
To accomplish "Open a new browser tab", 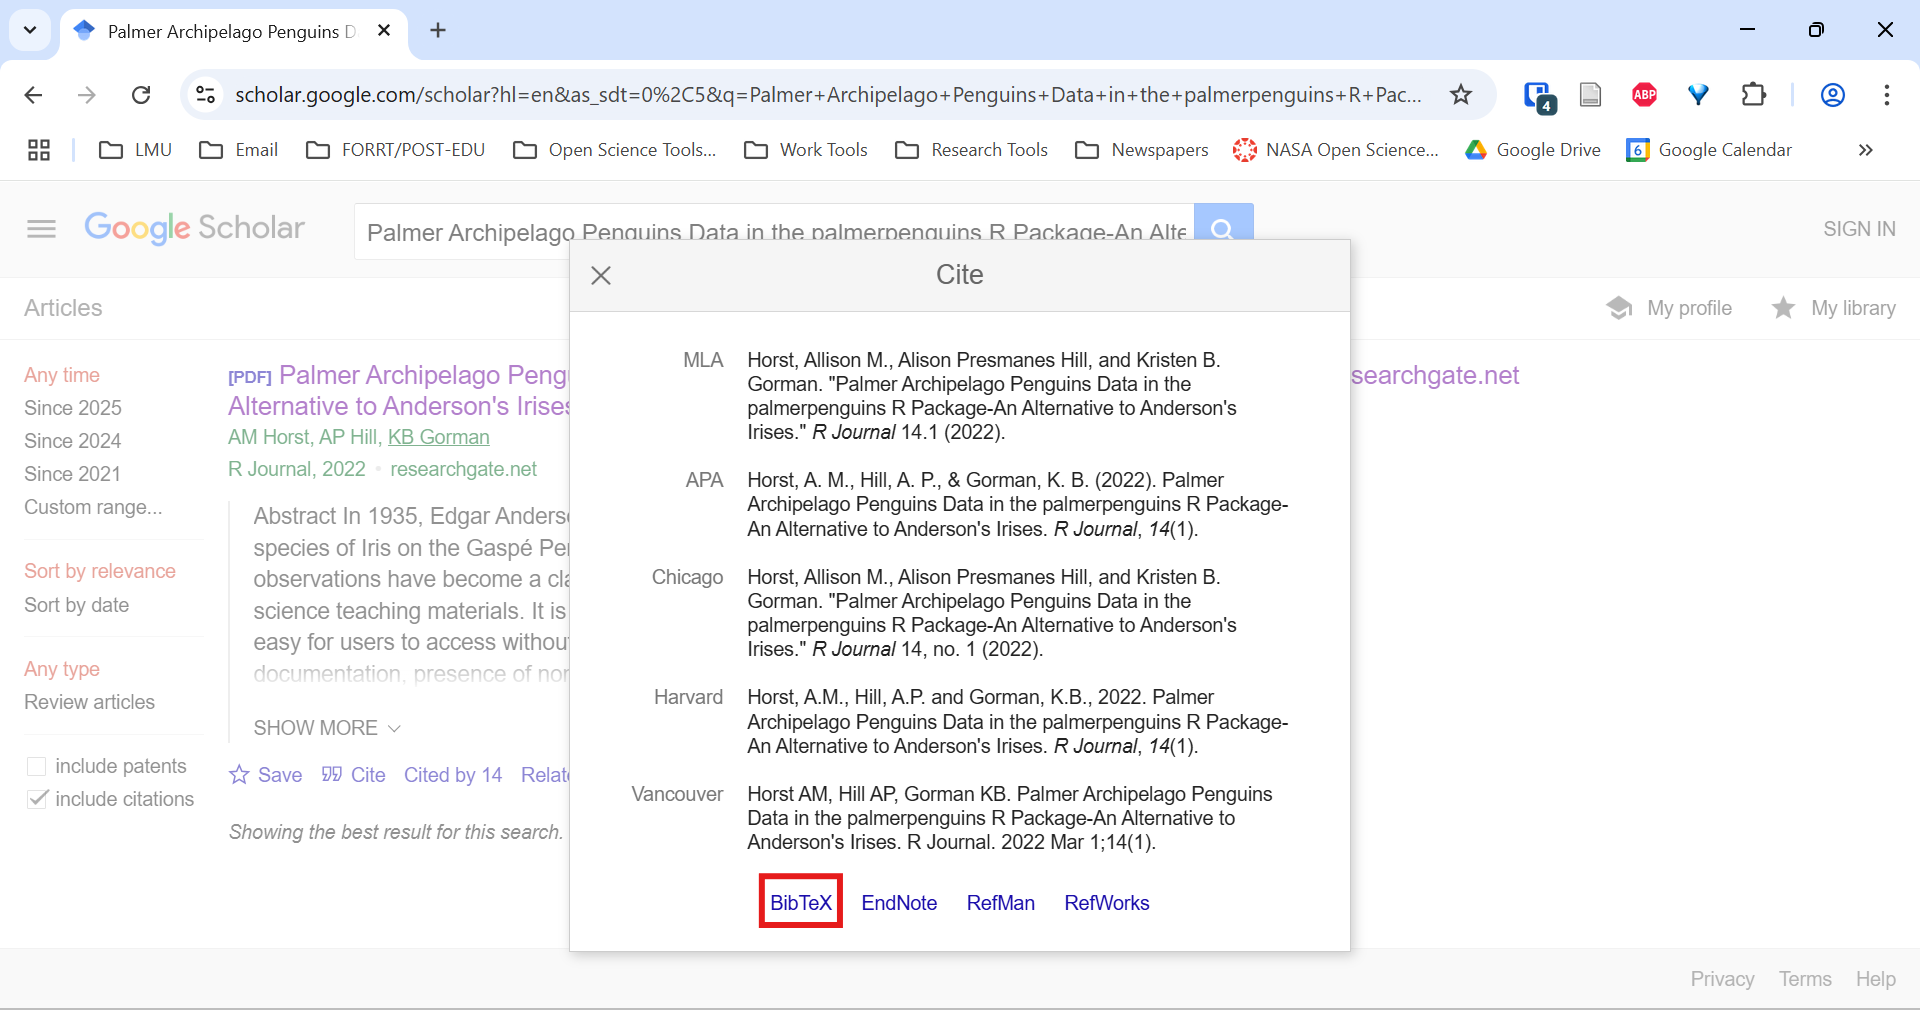I will 438,31.
